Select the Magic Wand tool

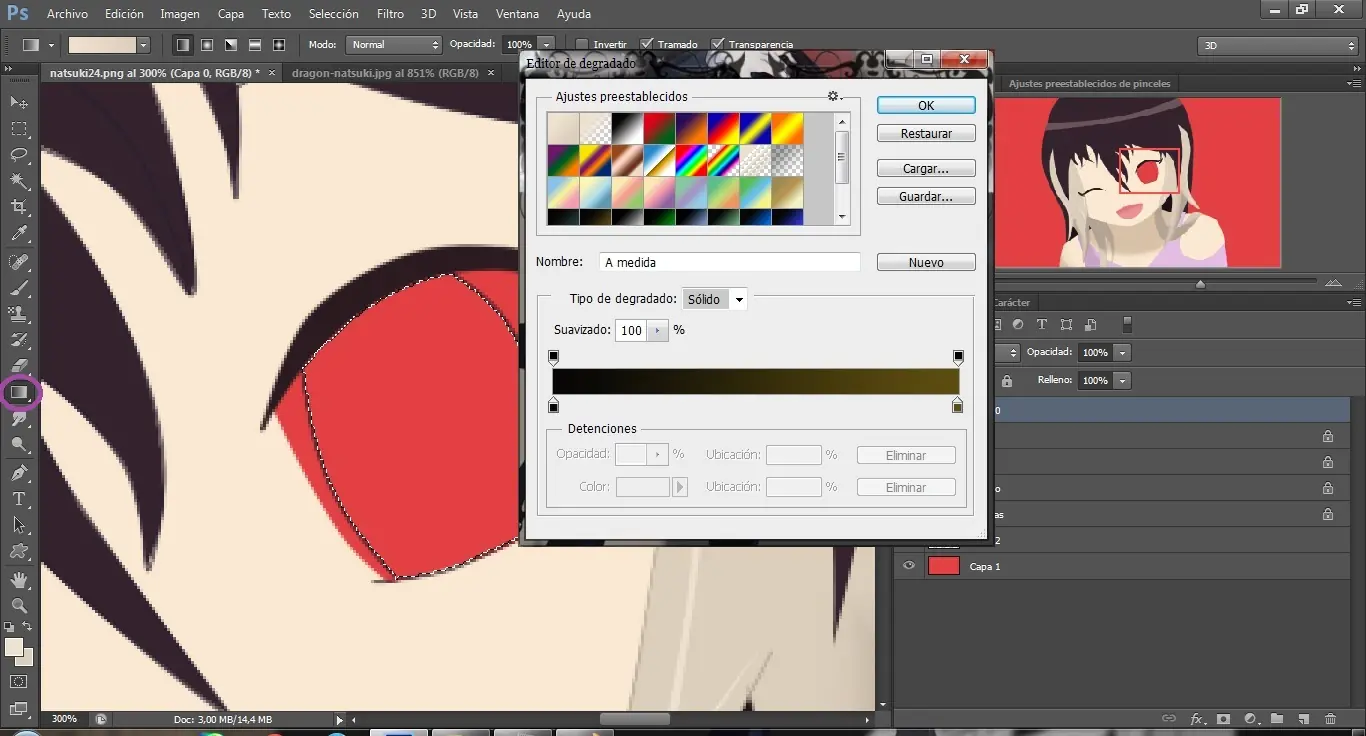tap(19, 181)
